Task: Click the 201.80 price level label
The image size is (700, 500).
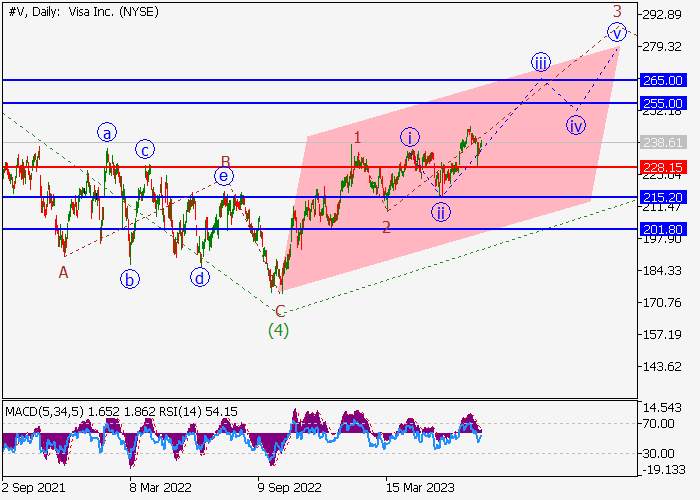Action: (663, 229)
